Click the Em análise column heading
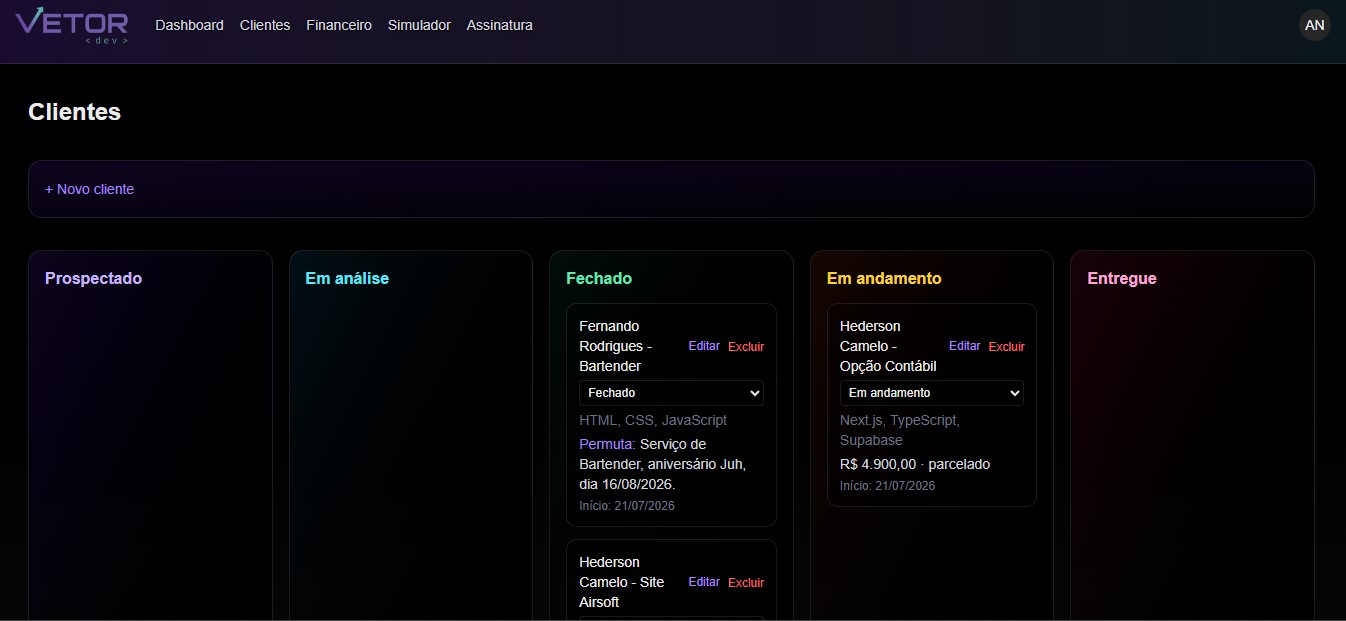 point(347,278)
